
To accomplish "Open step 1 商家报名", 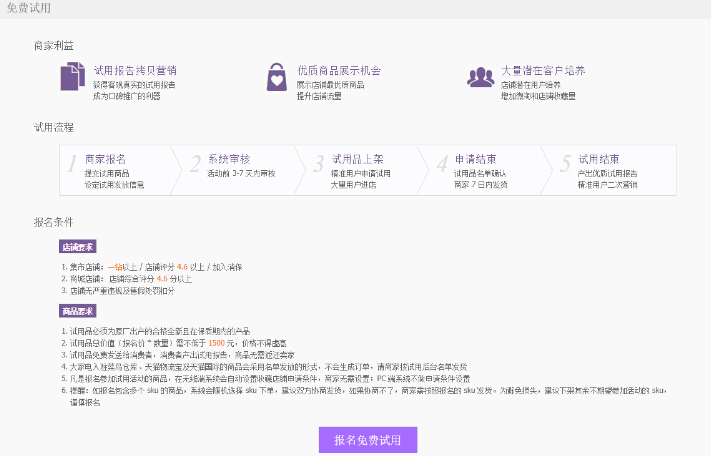I will pos(106,159).
